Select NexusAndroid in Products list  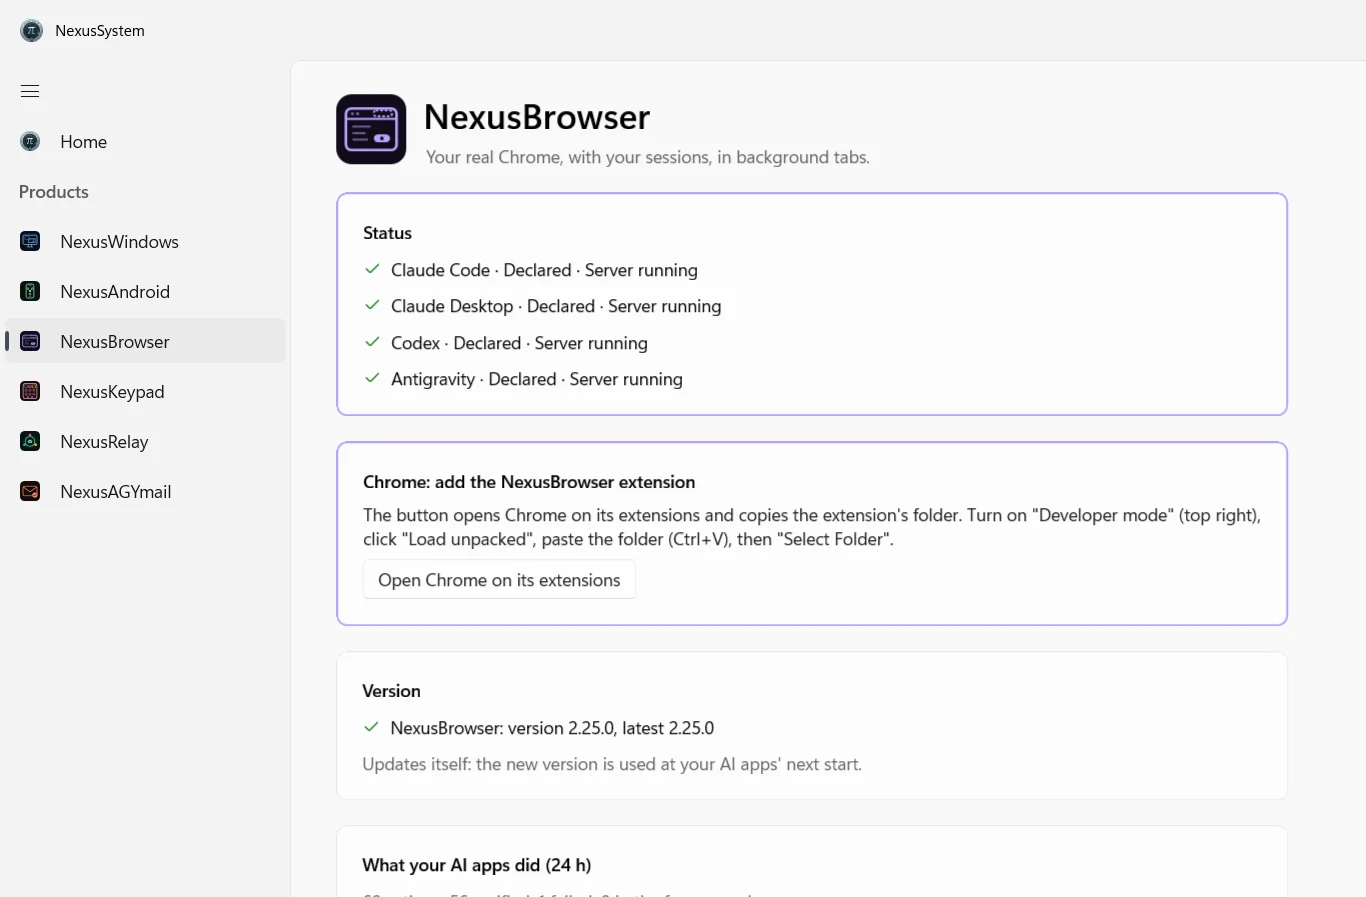(x=145, y=291)
